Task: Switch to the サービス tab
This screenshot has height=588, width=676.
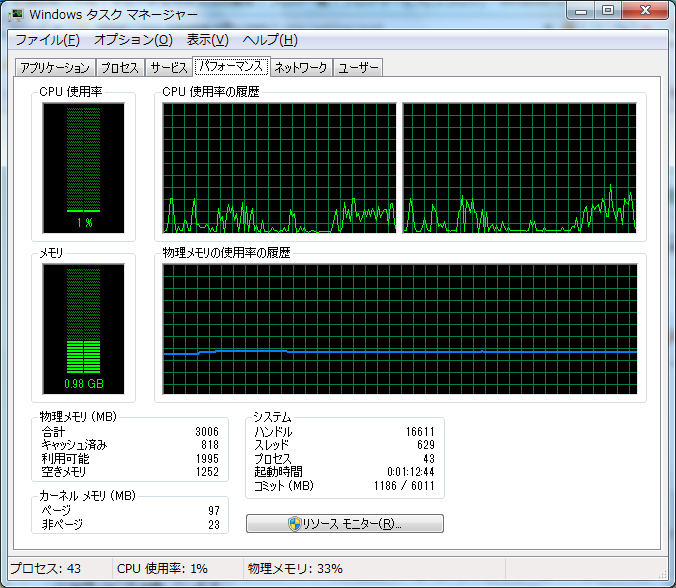Action: [x=169, y=68]
